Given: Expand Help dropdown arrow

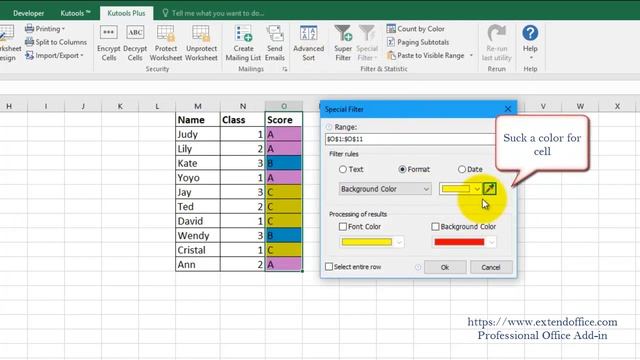Looking at the screenshot, I should click(x=531, y=58).
